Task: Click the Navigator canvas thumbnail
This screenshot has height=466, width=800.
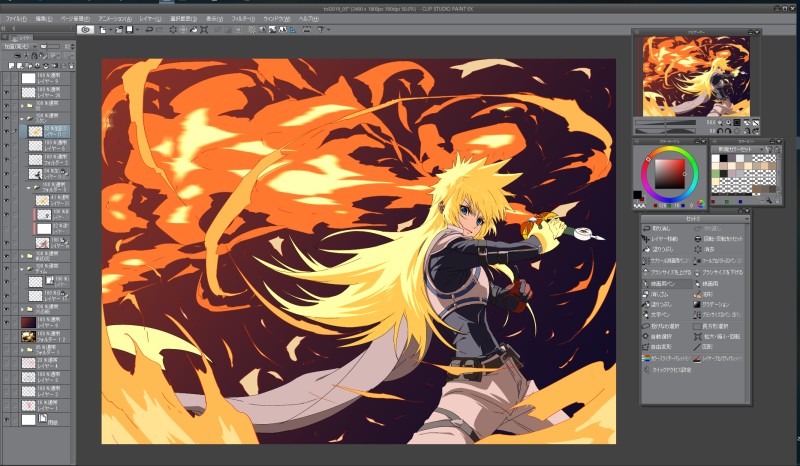Action: (696, 76)
